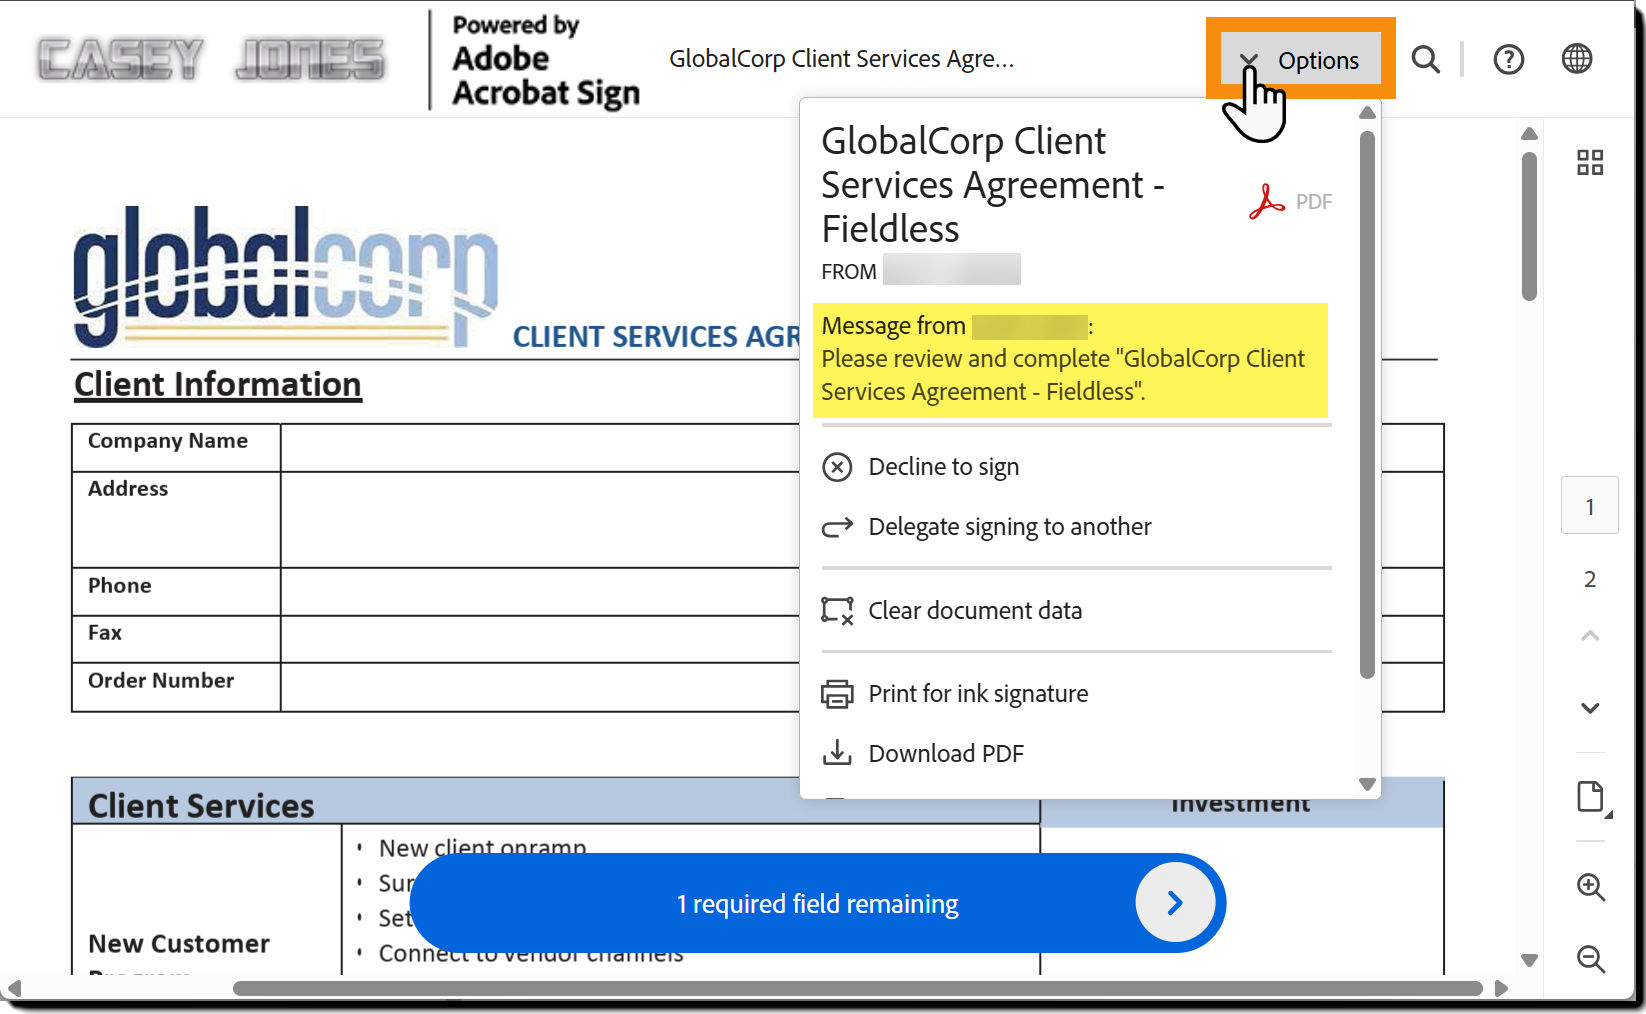Click the Casey Jones logo

211,59
